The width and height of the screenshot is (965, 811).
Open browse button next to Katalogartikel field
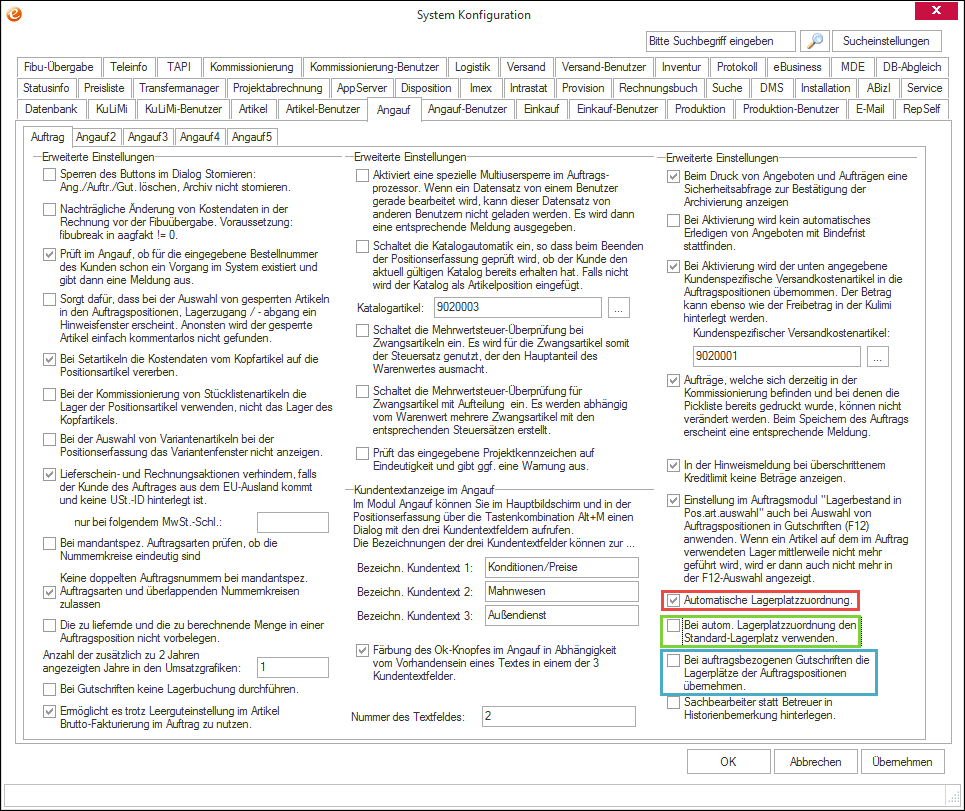click(x=619, y=308)
